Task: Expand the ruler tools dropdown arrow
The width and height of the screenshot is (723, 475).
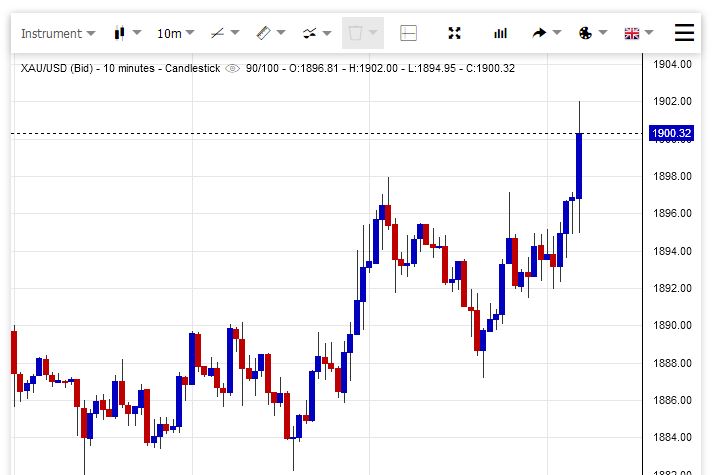Action: click(281, 32)
